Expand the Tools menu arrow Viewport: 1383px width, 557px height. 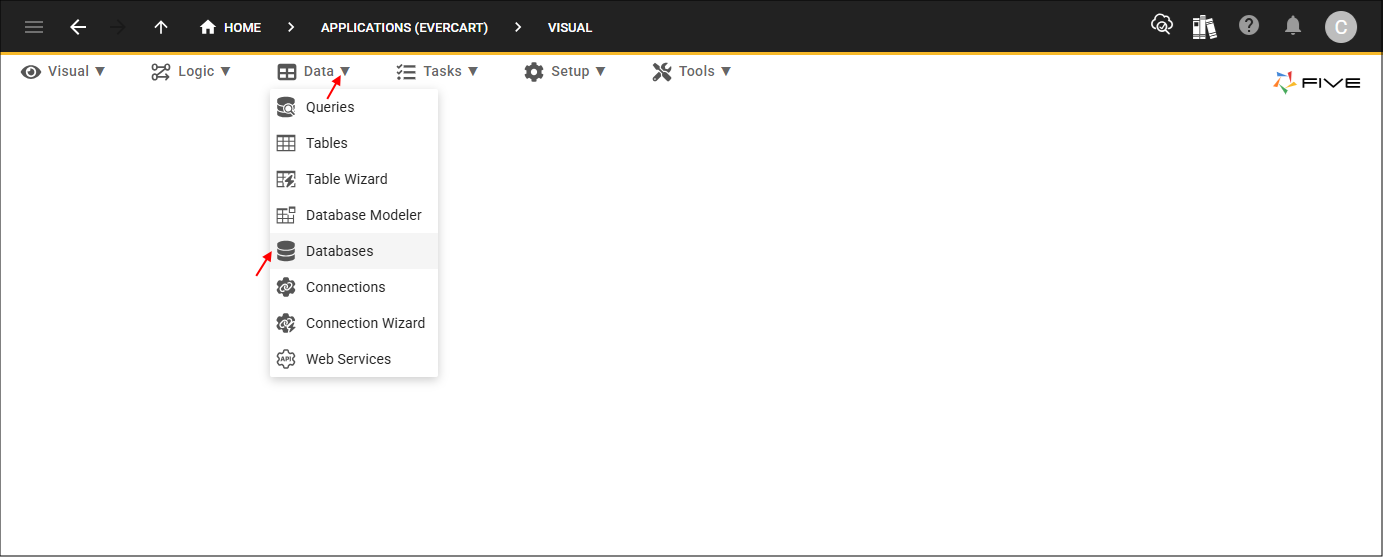point(726,72)
